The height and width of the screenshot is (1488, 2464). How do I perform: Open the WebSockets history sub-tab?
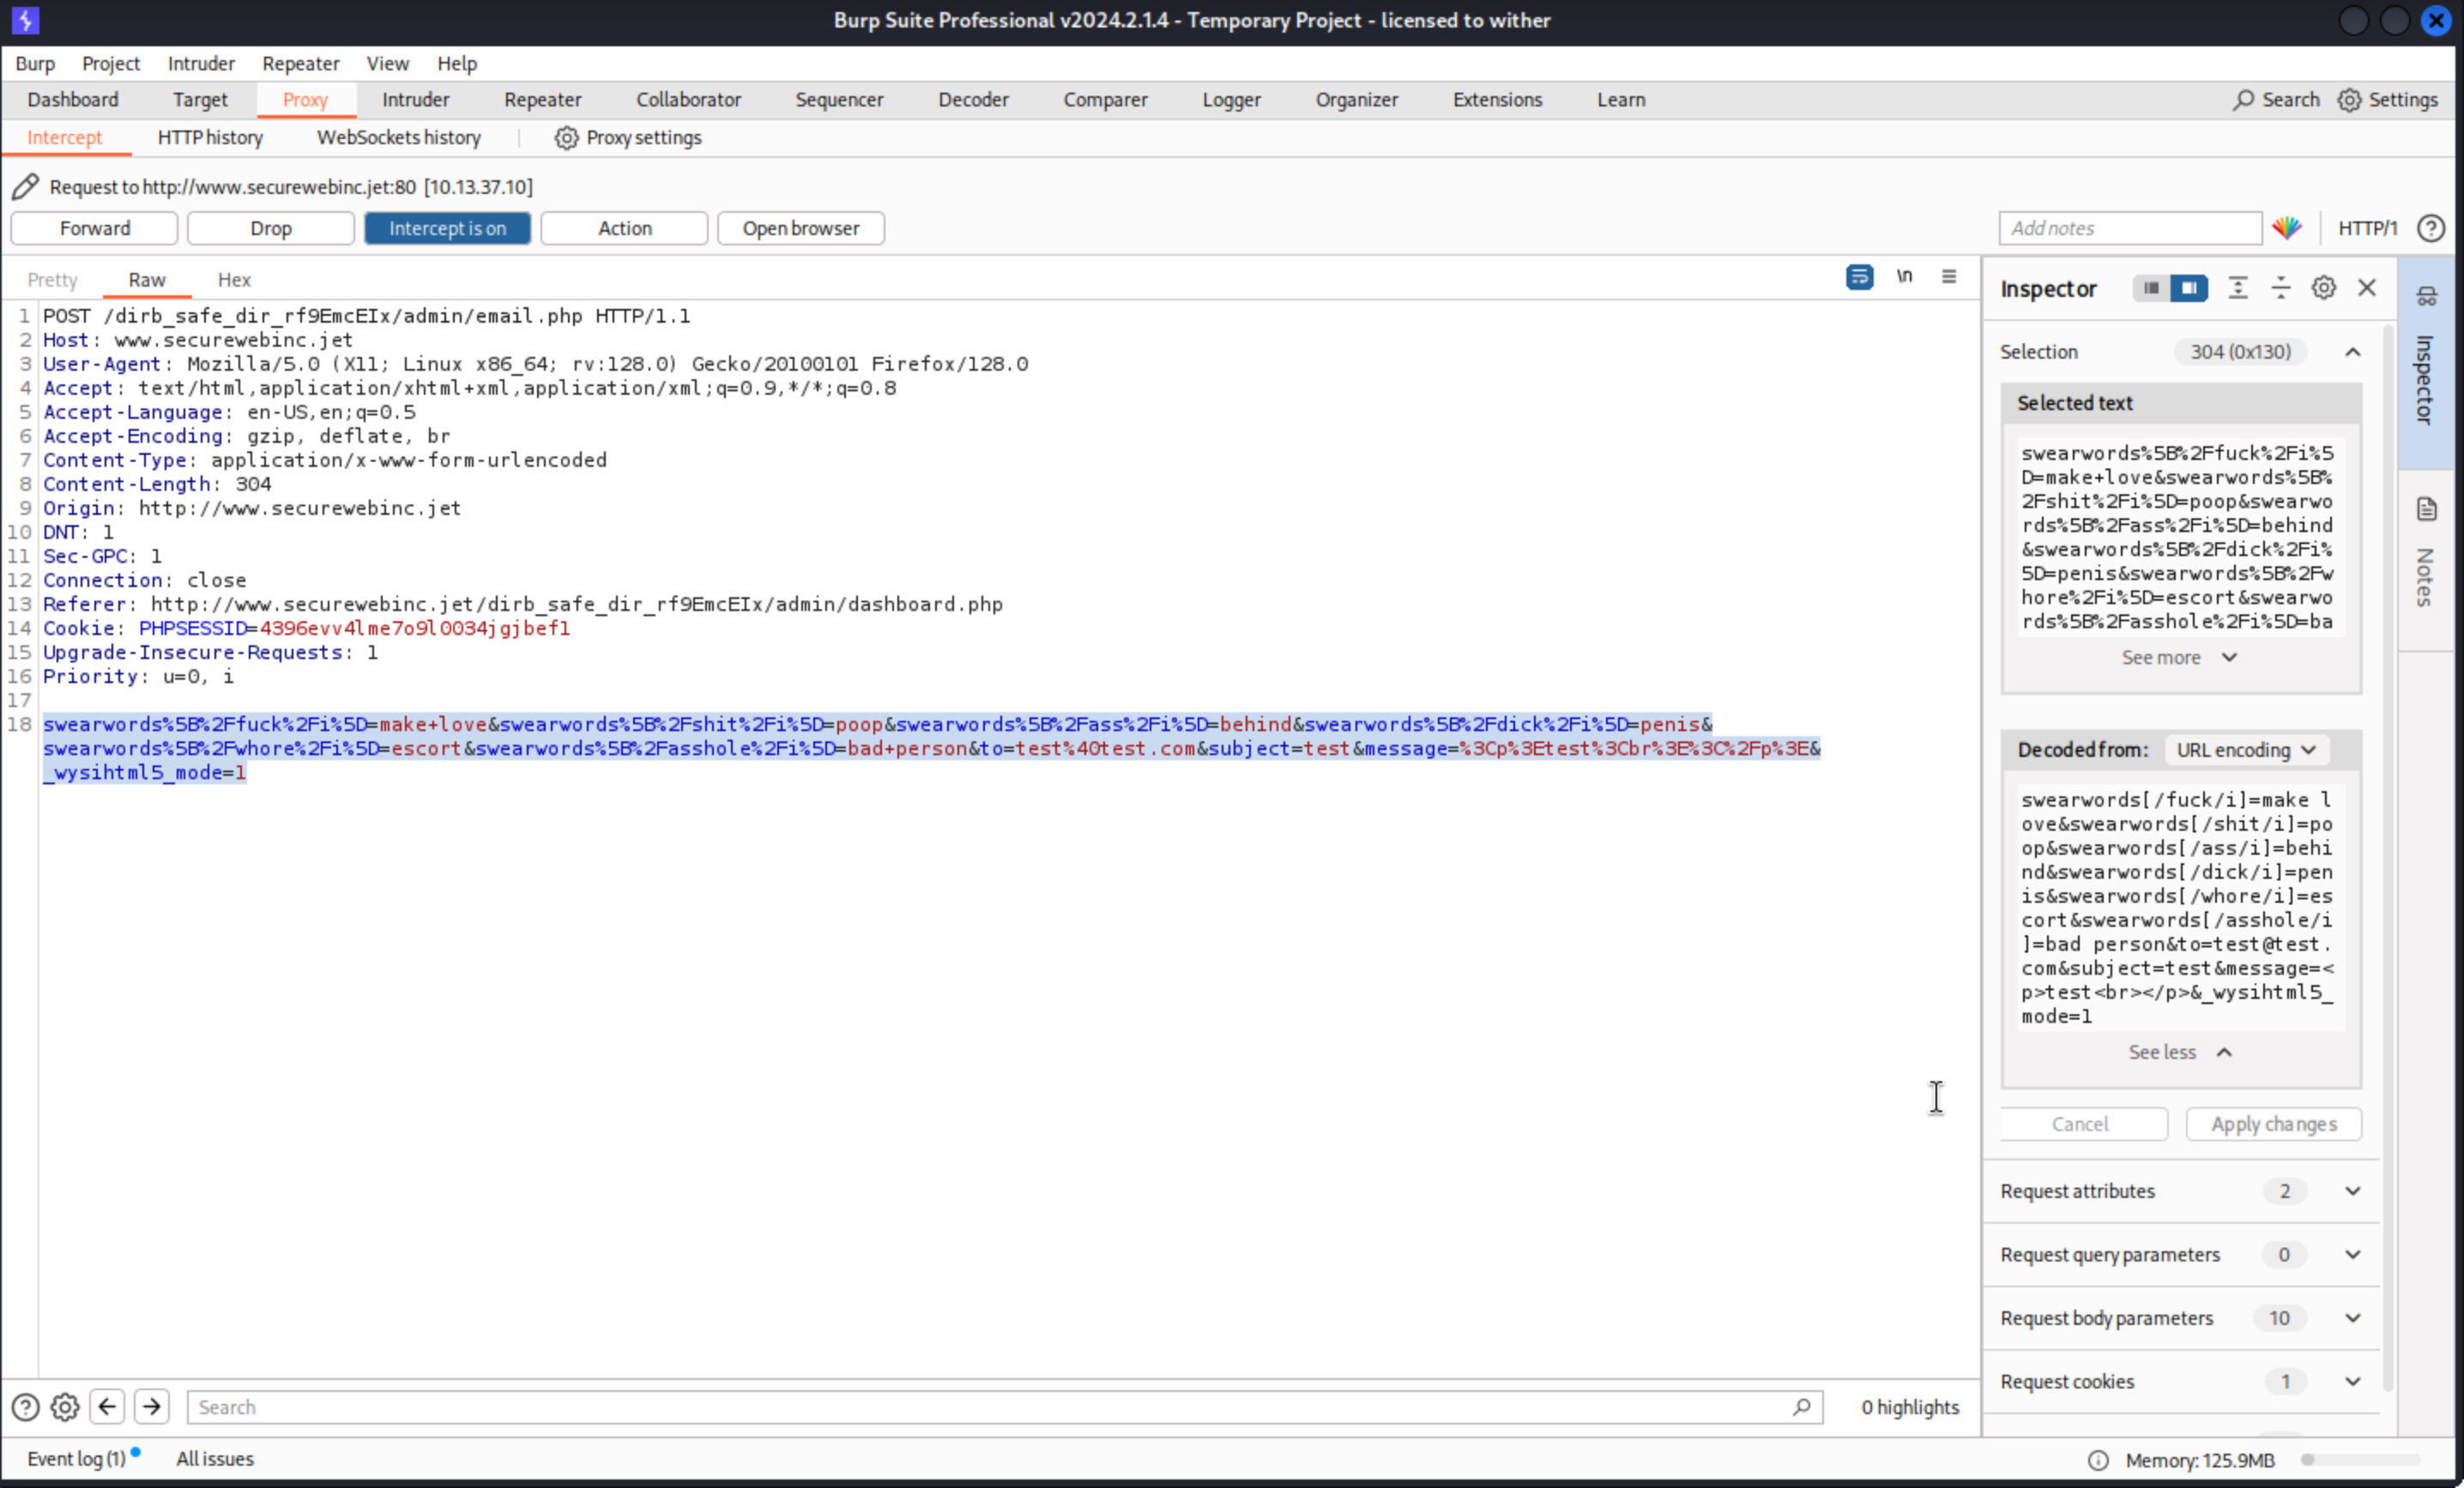tap(399, 138)
